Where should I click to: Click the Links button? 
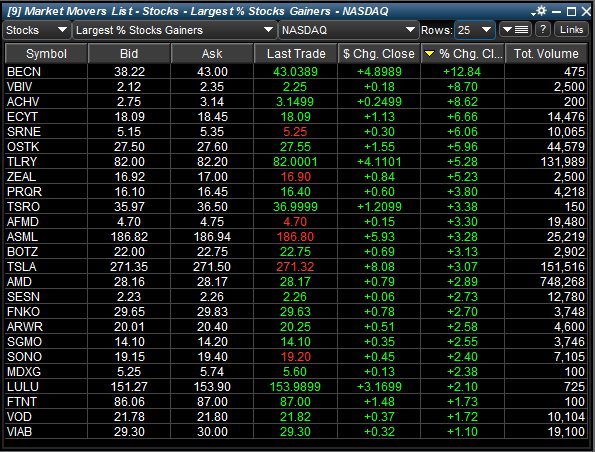pyautogui.click(x=571, y=30)
